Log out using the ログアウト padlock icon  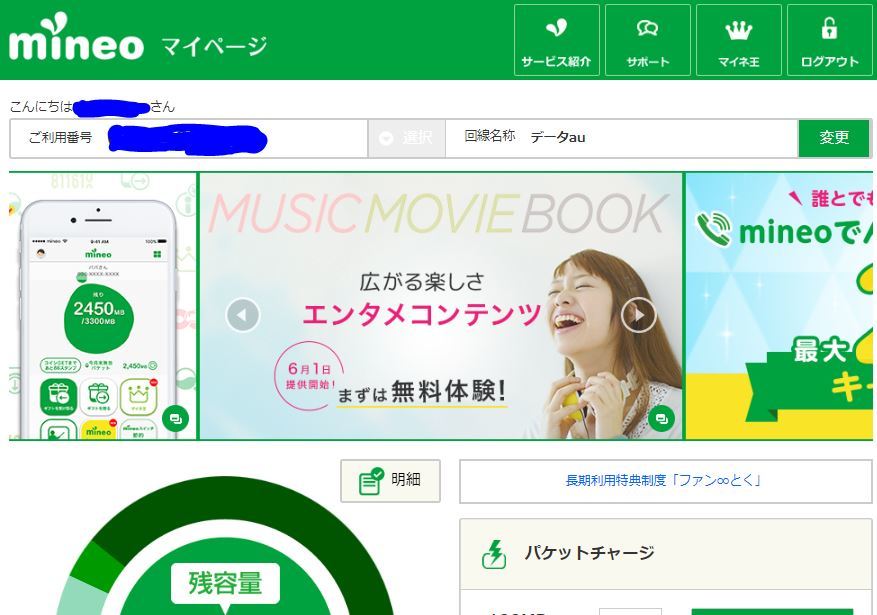click(x=829, y=30)
